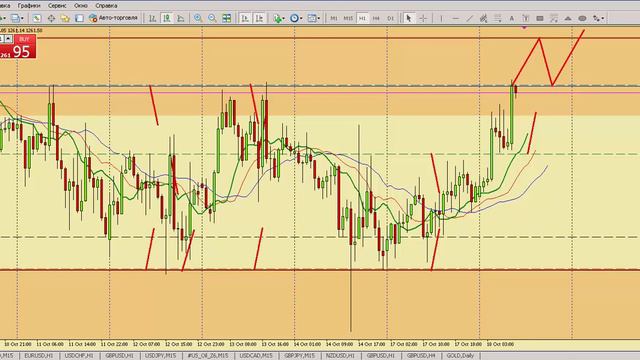Select the equidistant channel tool
640x360 pixels.
pyautogui.click(x=484, y=18)
